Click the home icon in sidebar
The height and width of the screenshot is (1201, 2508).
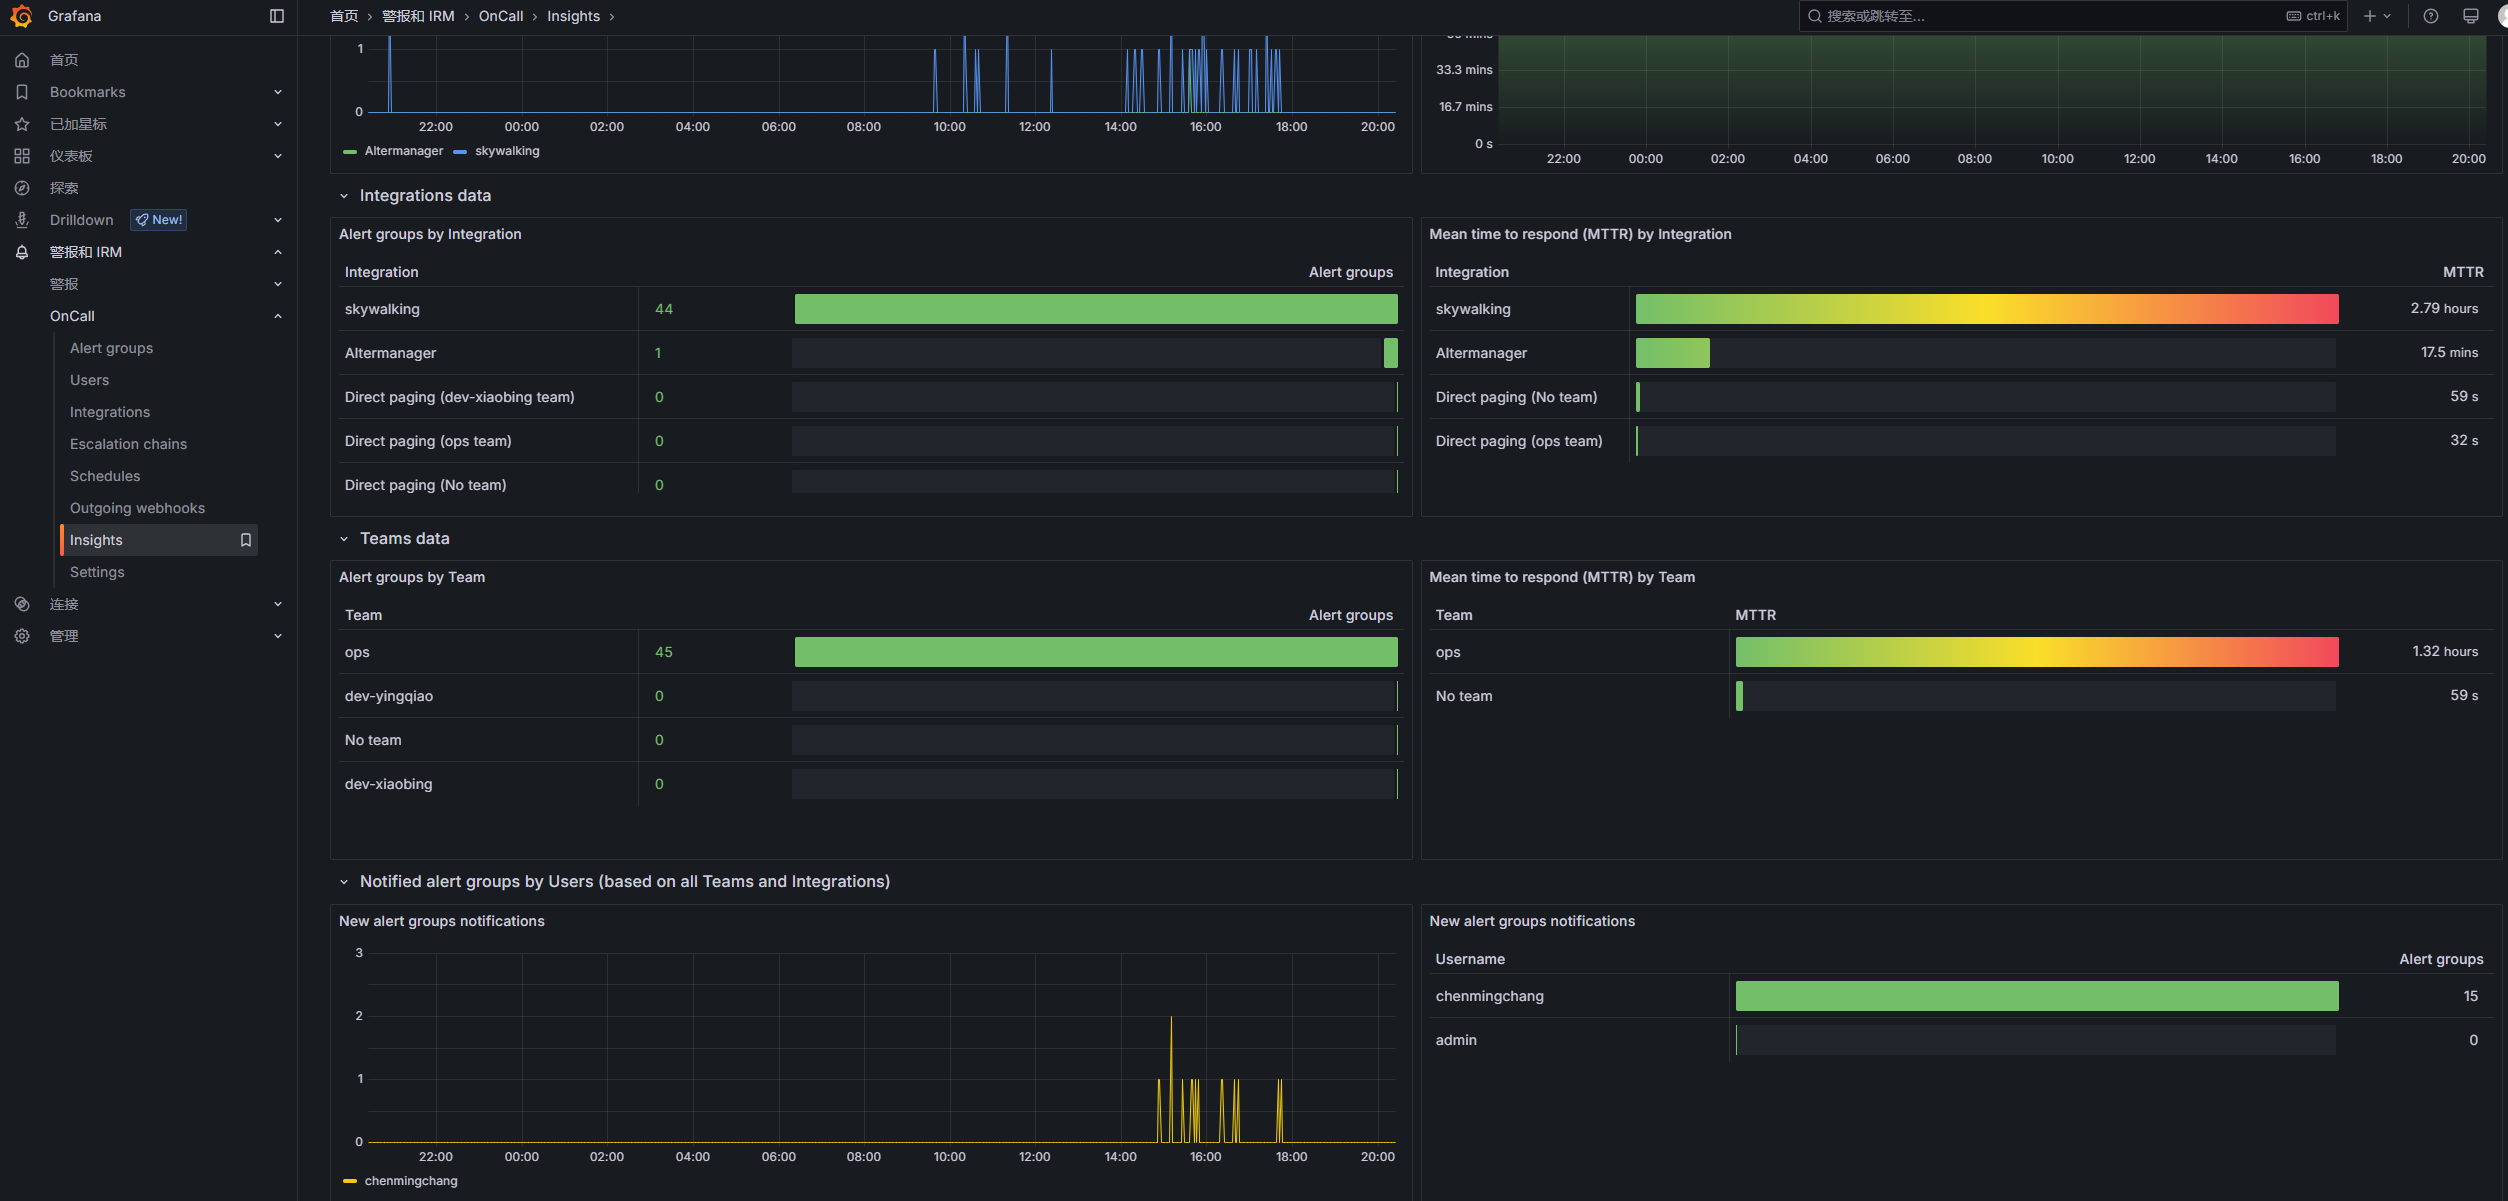click(x=22, y=60)
